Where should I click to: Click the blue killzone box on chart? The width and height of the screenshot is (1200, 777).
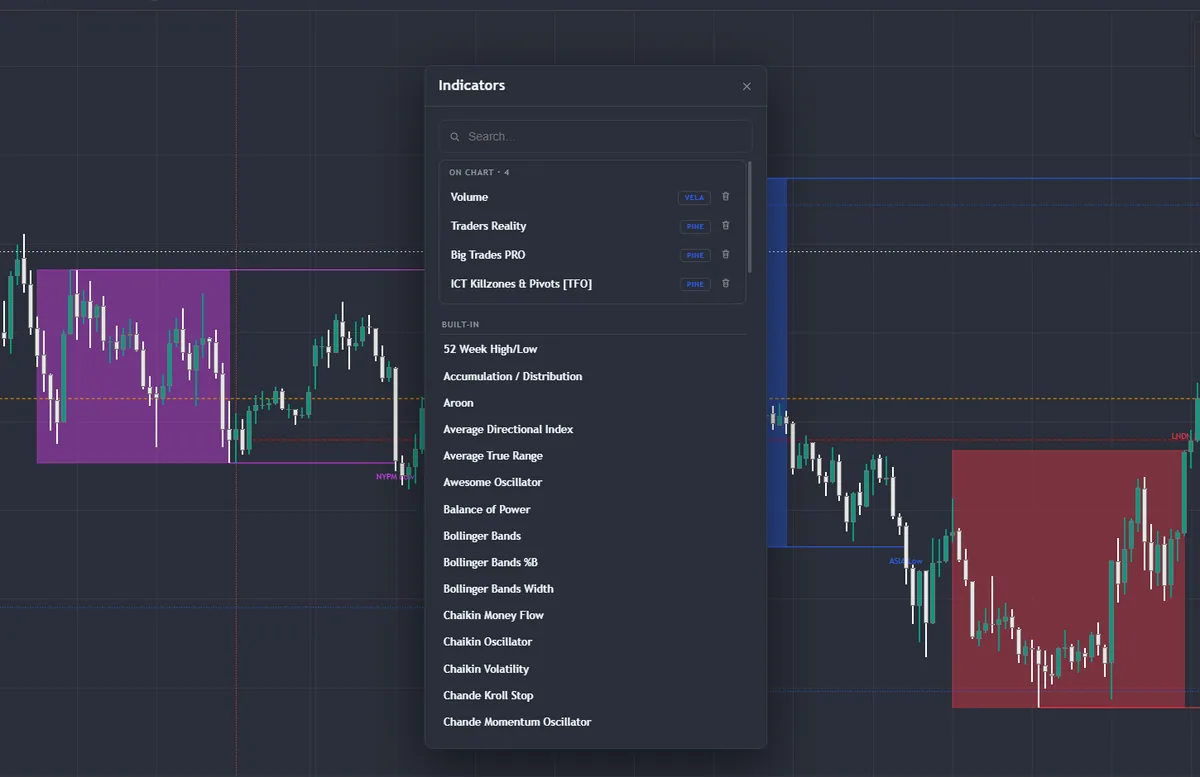click(777, 362)
